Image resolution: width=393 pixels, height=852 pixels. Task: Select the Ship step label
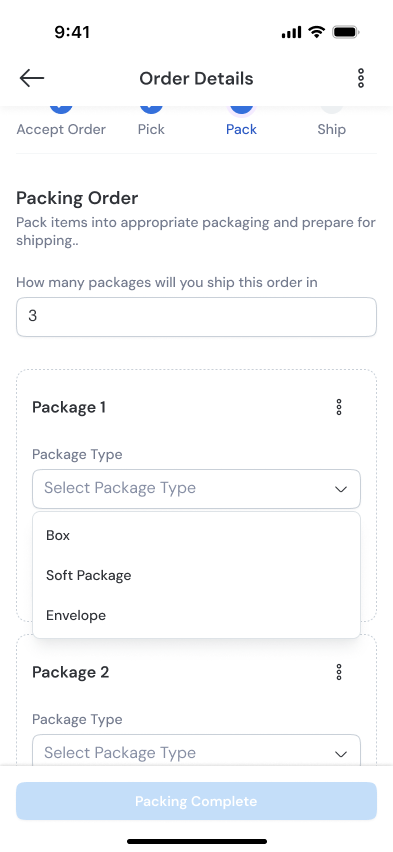tap(332, 130)
